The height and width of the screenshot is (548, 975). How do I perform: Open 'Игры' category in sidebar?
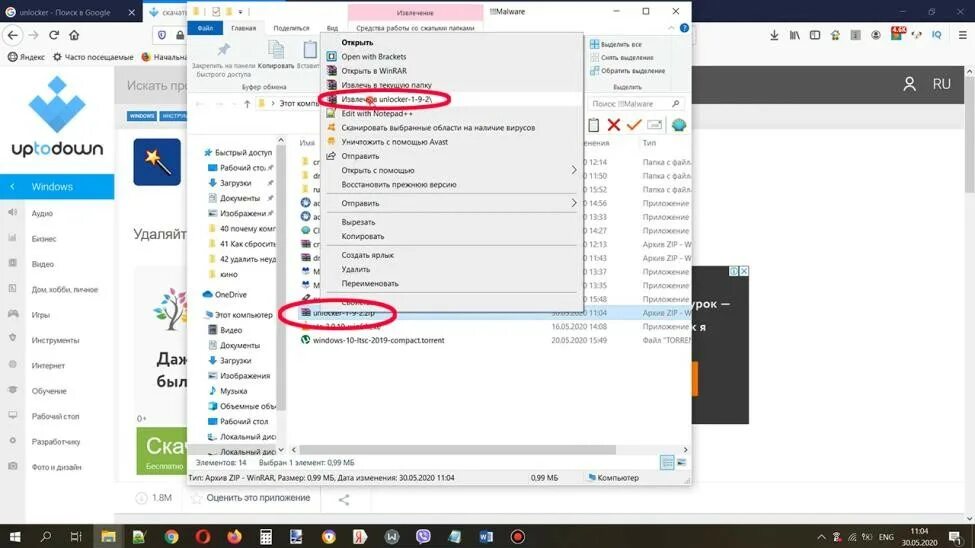tap(40, 315)
